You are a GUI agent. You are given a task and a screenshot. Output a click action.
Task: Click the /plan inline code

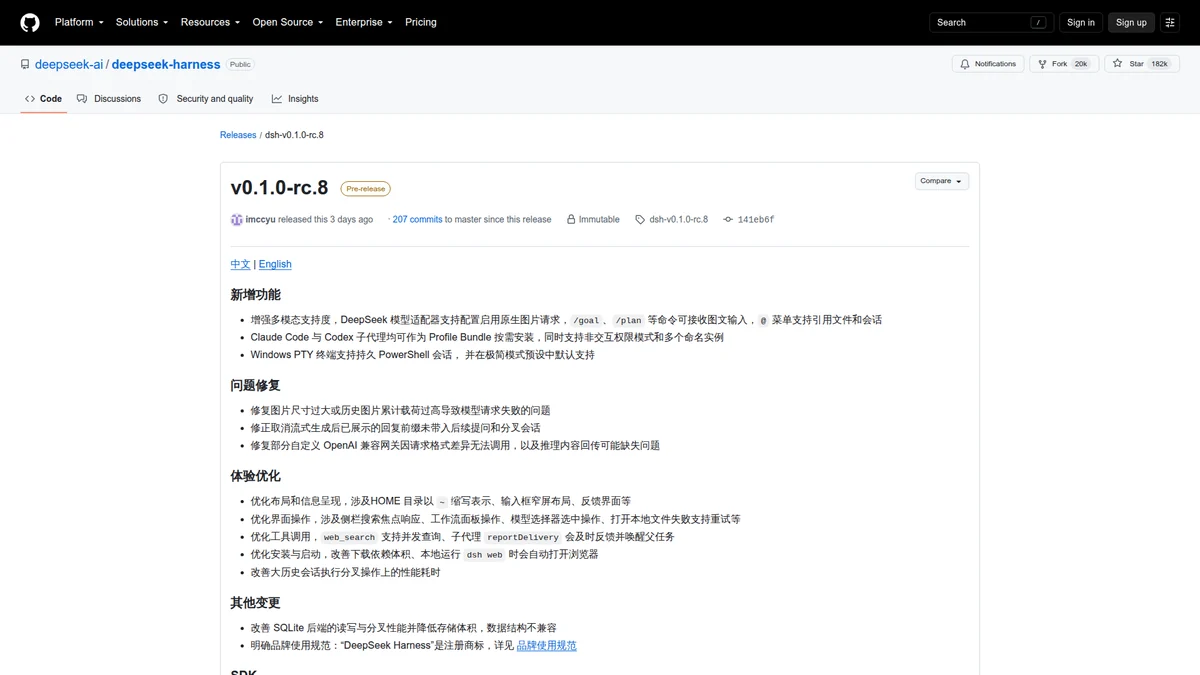(x=628, y=320)
